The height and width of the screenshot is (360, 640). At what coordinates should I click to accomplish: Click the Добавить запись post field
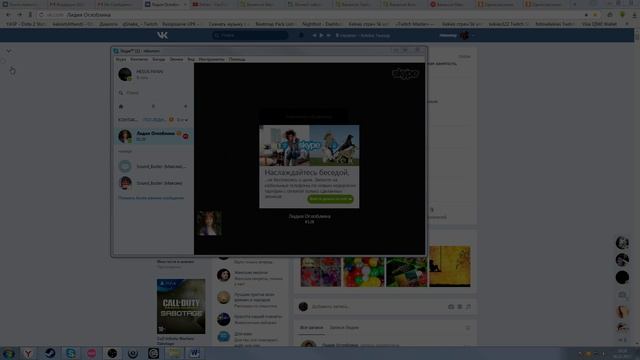[x=376, y=307]
